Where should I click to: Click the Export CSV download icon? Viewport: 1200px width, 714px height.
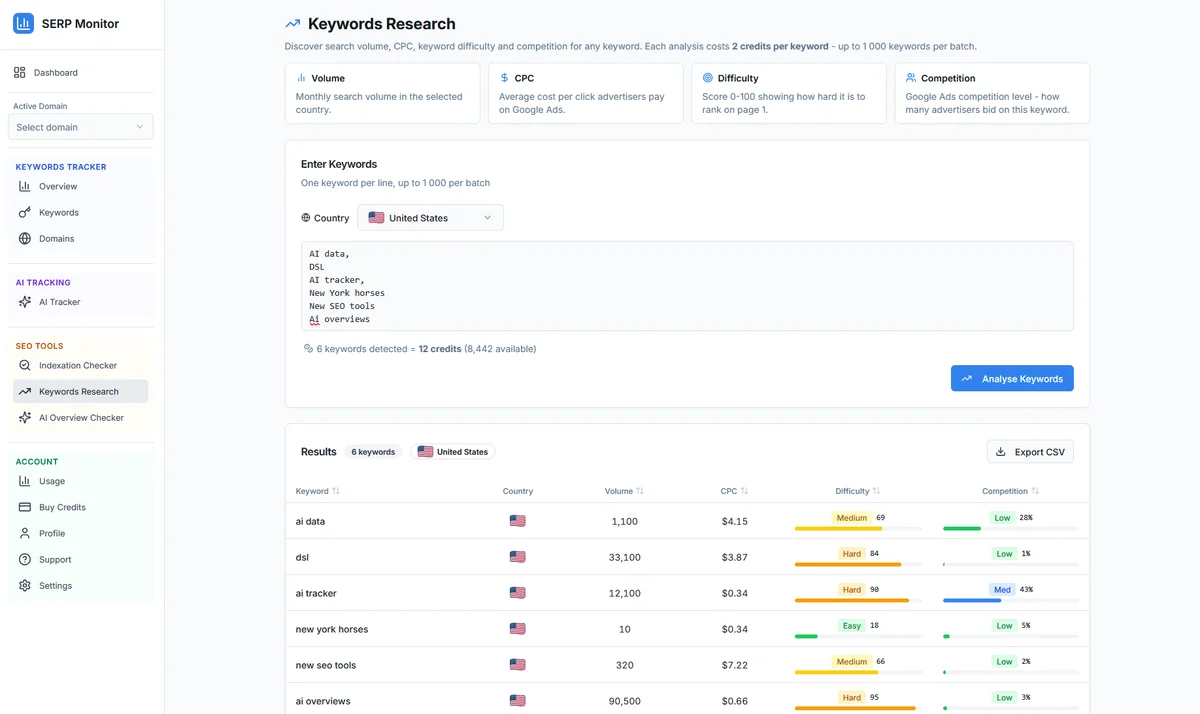point(1001,452)
